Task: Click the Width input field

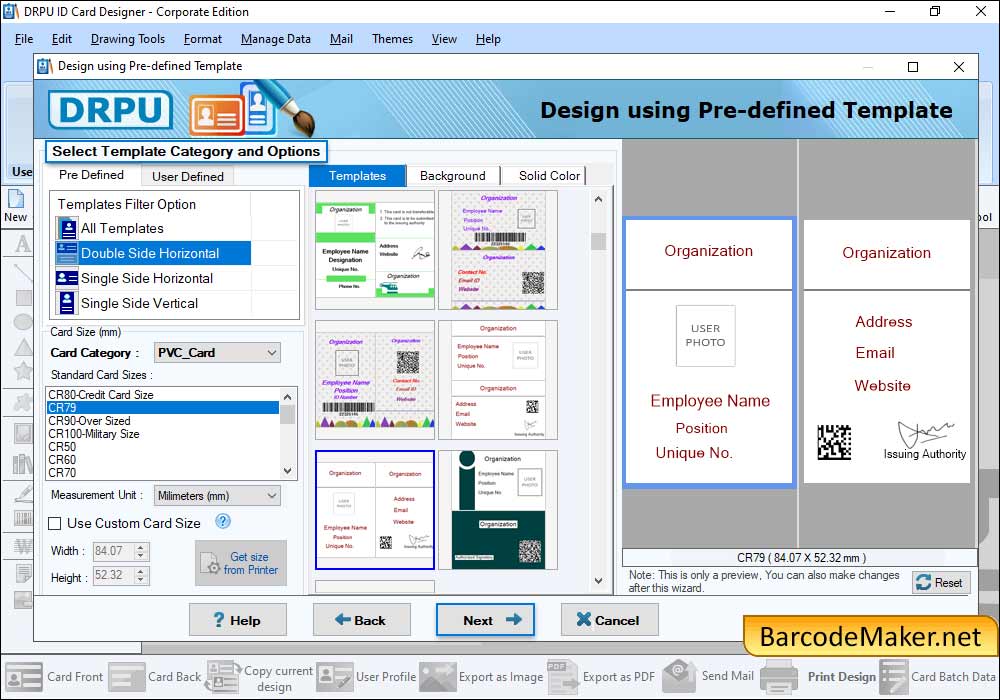Action: point(114,551)
